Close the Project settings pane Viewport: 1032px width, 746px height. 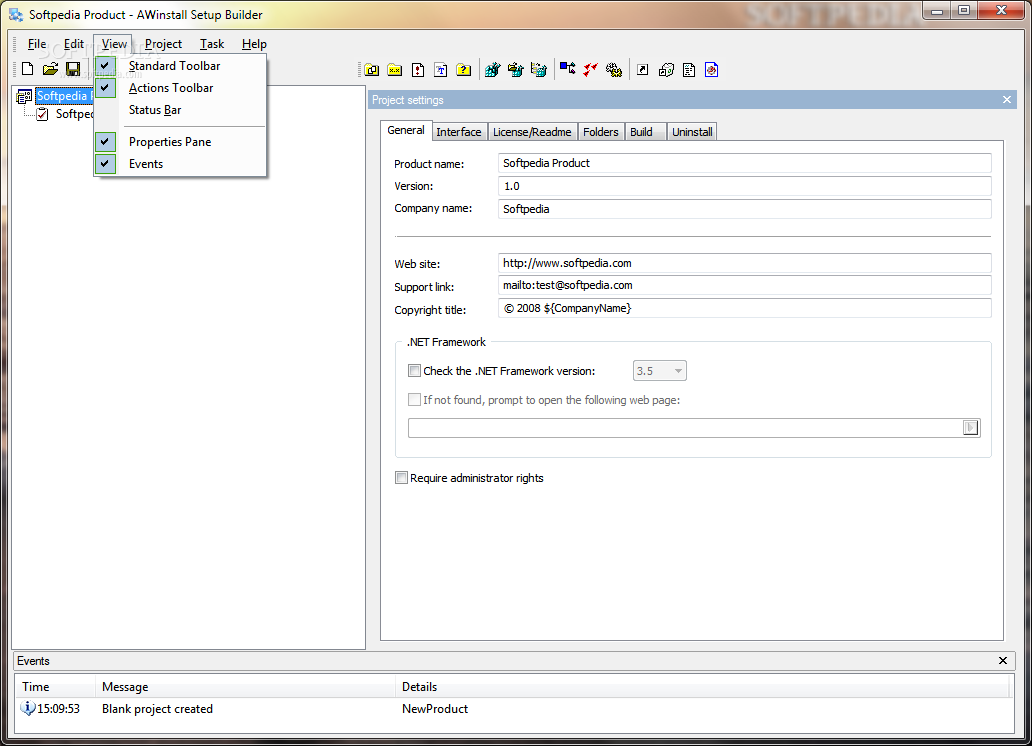coord(1006,99)
